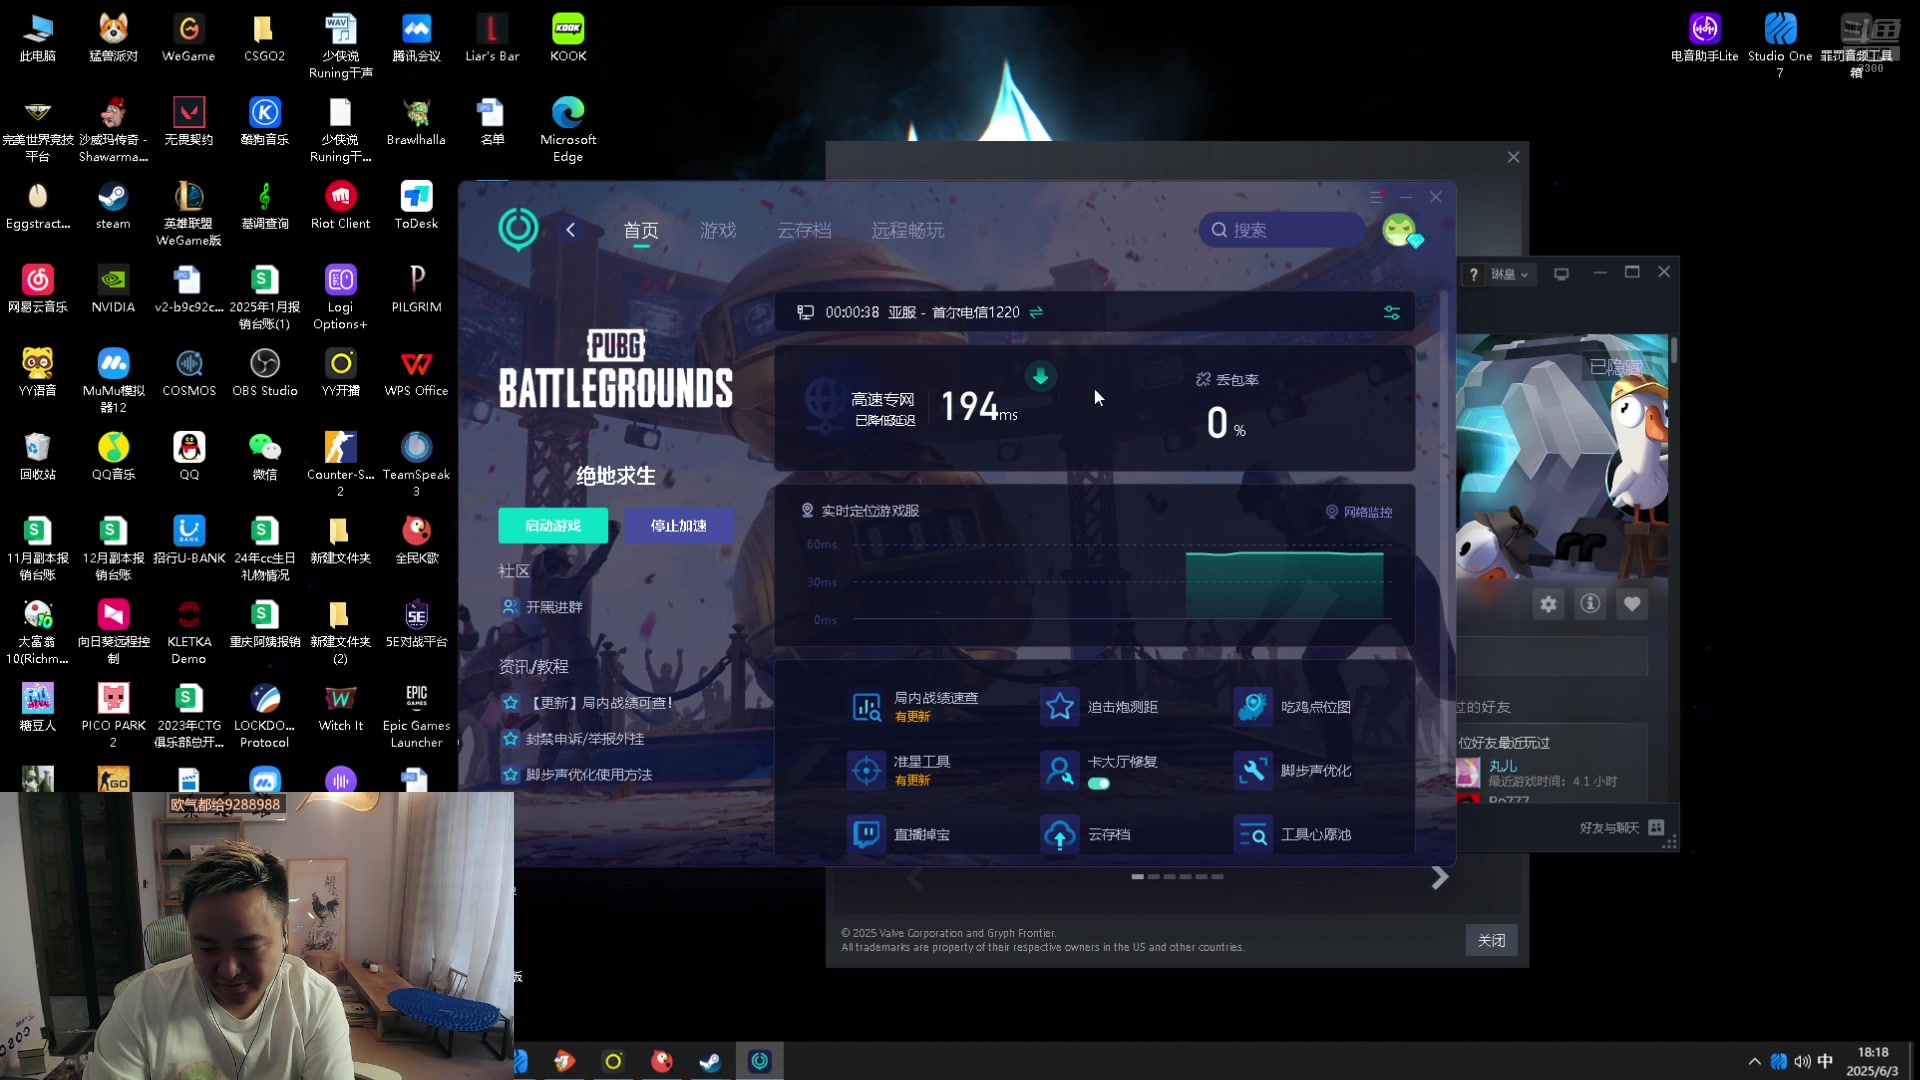1920x1080 pixels.
Task: Open the Studio One 7 desktop icon
Action: 1780,45
